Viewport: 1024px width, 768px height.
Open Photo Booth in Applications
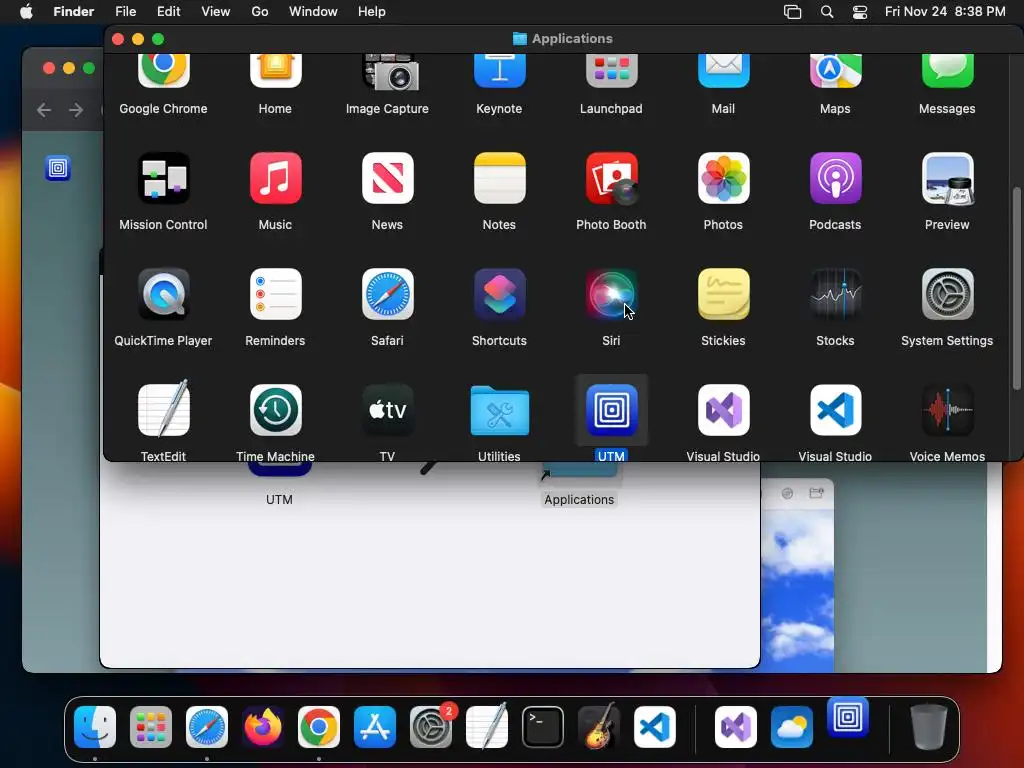(x=611, y=178)
